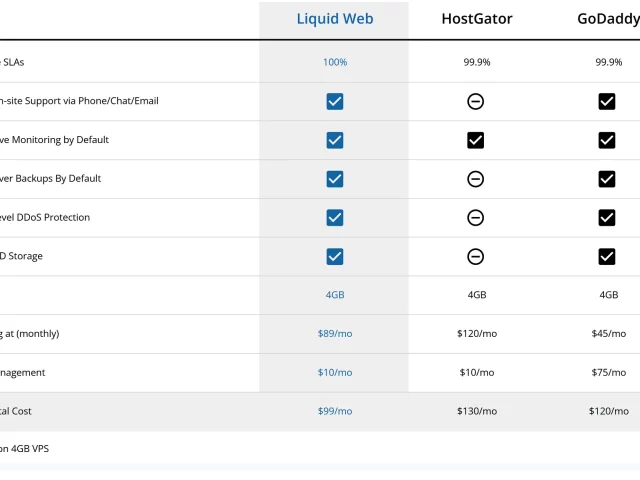Click DDoS Protection row label
This screenshot has width=640, height=480.
(45, 217)
